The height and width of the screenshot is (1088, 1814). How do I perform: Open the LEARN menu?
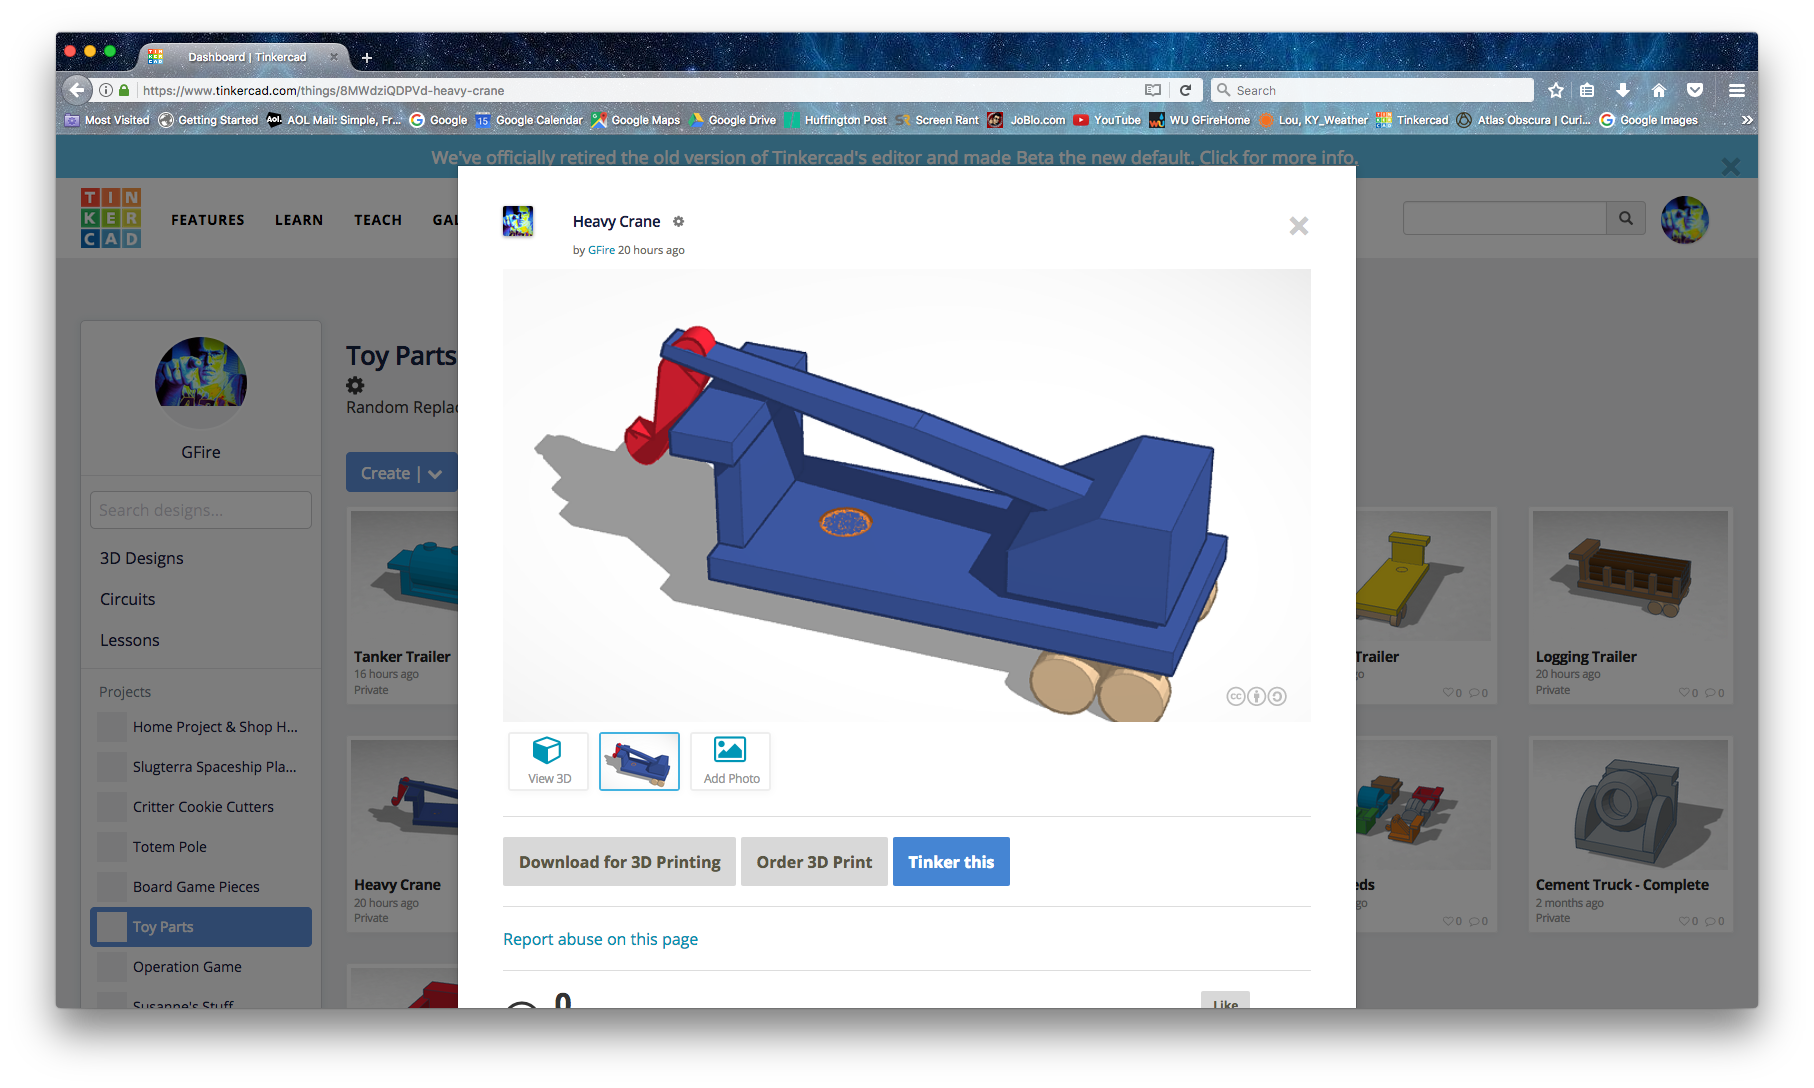(299, 220)
